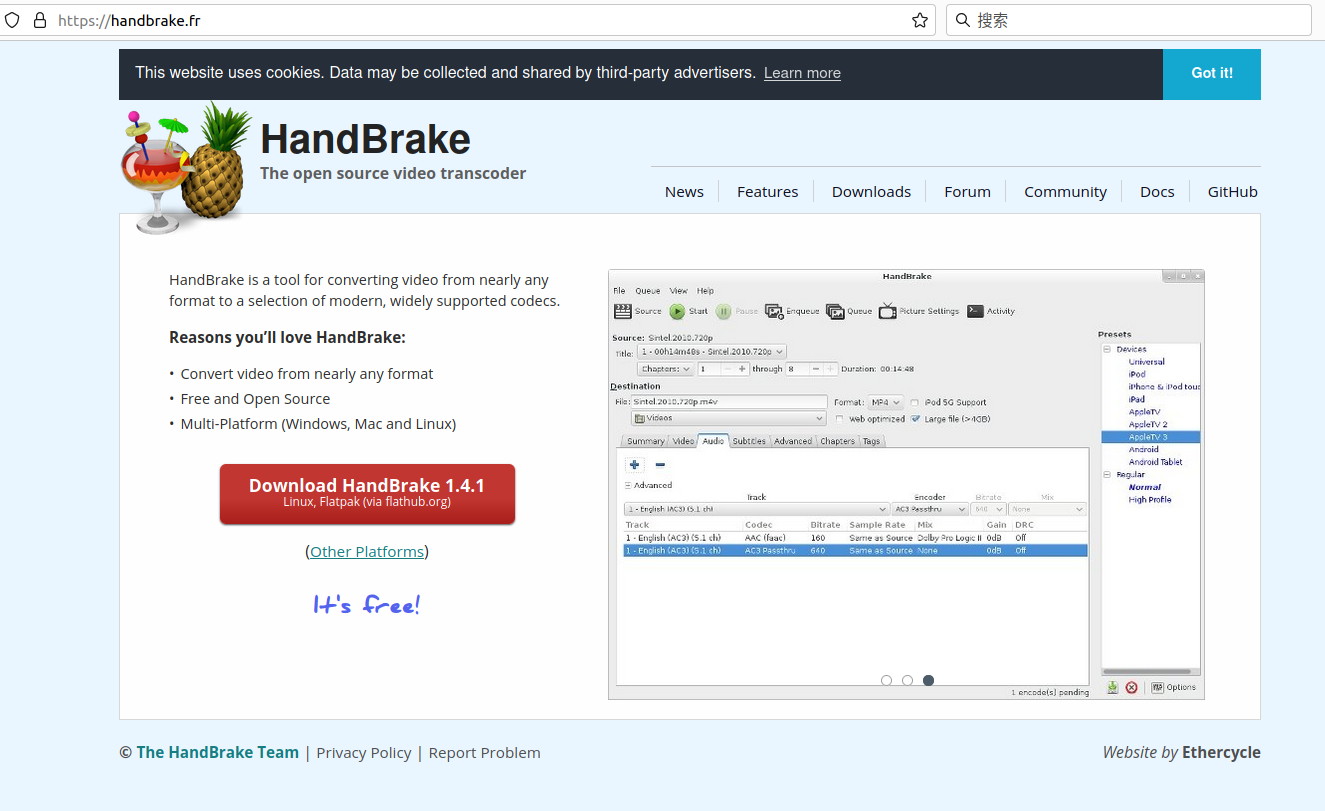Screen dimensions: 1325x811
Task: Click the green save-preset icon below the presets list
Action: (x=1112, y=687)
